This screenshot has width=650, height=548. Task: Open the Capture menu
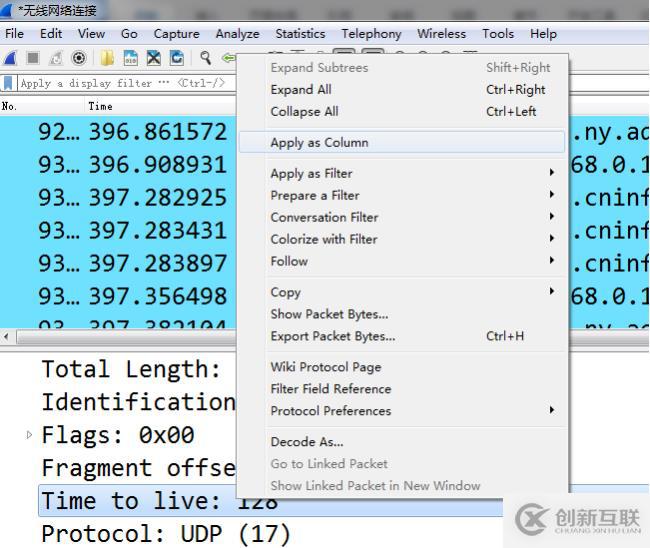click(177, 34)
